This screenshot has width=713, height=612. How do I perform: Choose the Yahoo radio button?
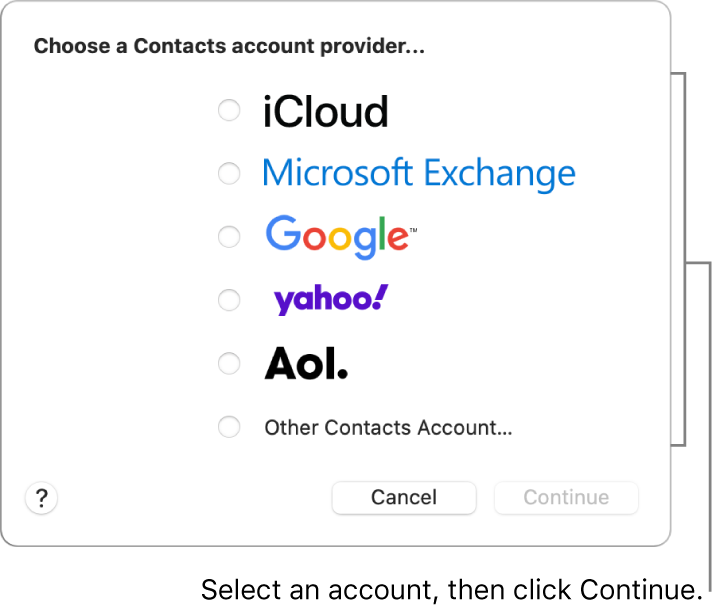[229, 300]
